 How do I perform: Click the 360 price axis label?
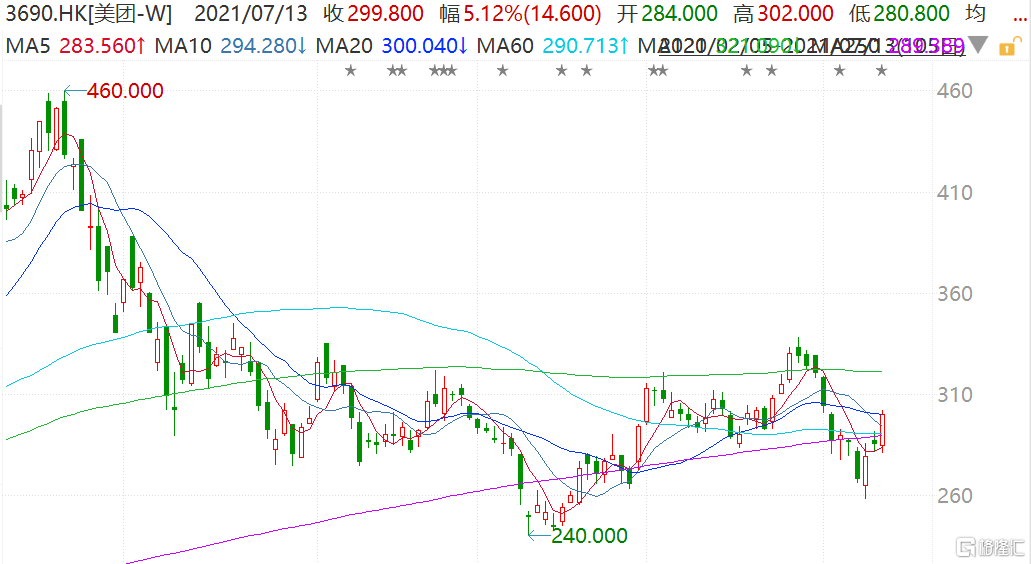pos(954,293)
